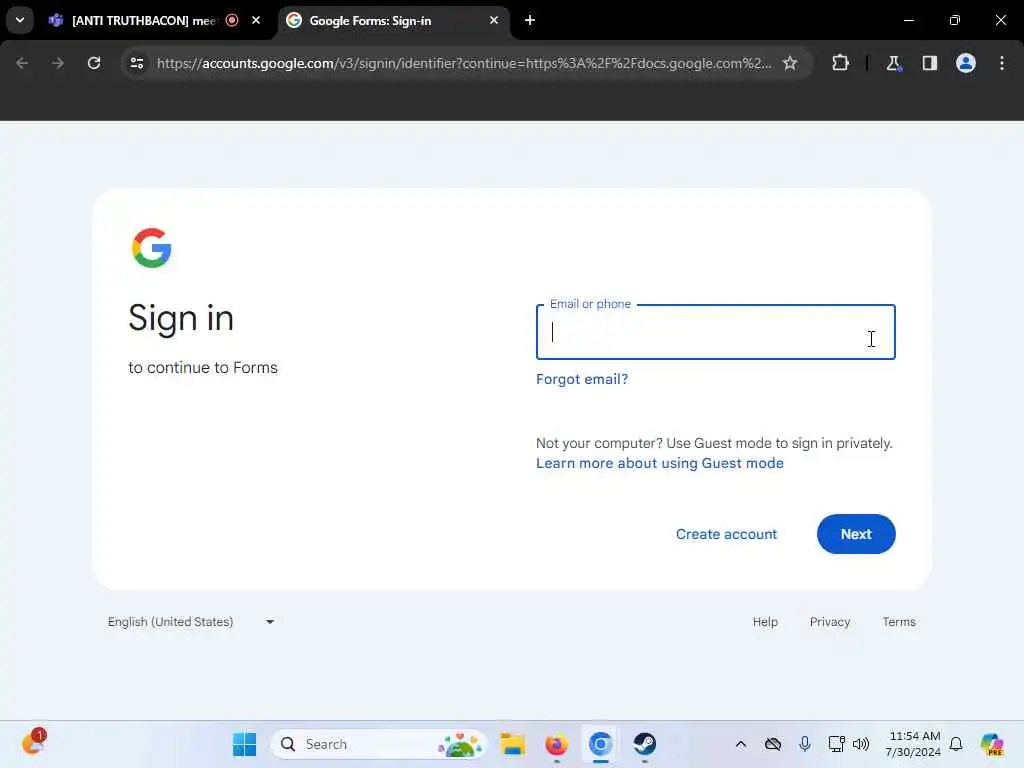Open a new browser tab

(x=530, y=20)
